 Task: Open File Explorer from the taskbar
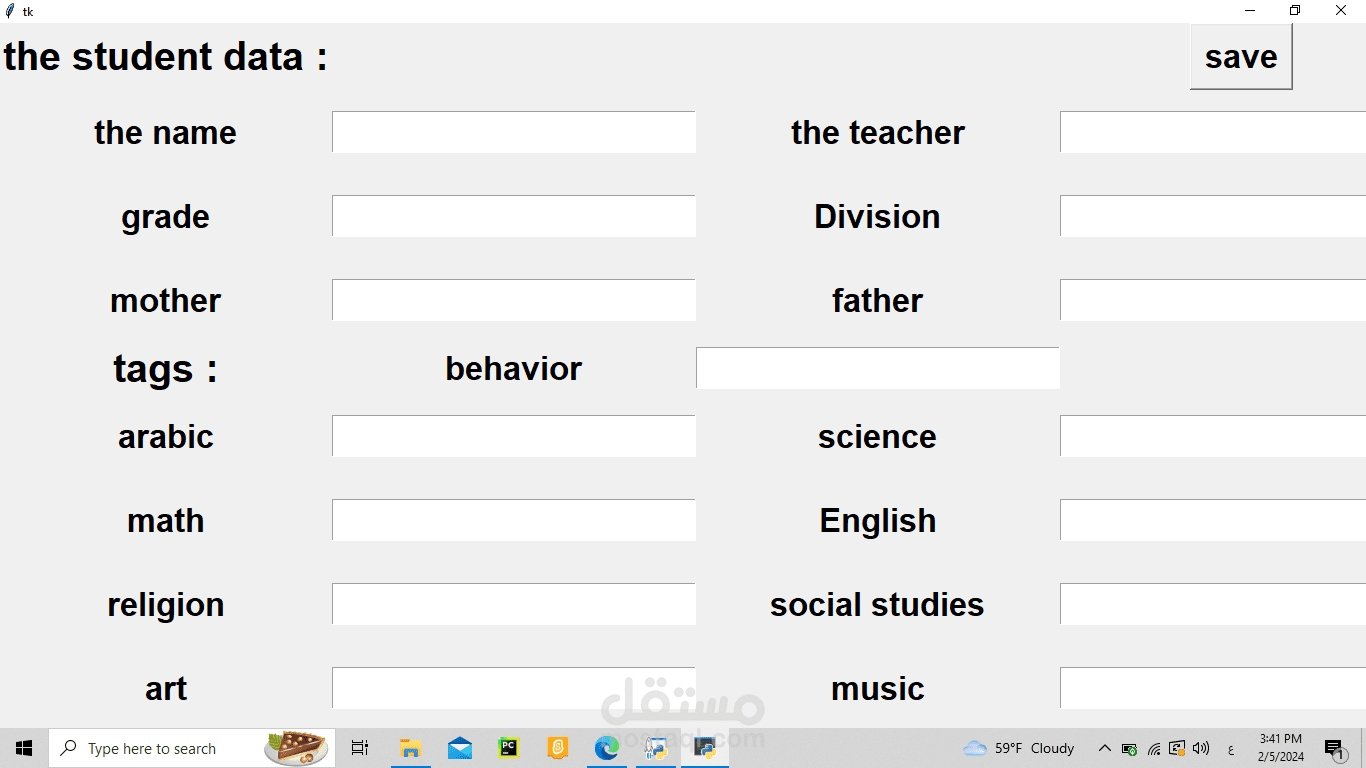point(410,748)
